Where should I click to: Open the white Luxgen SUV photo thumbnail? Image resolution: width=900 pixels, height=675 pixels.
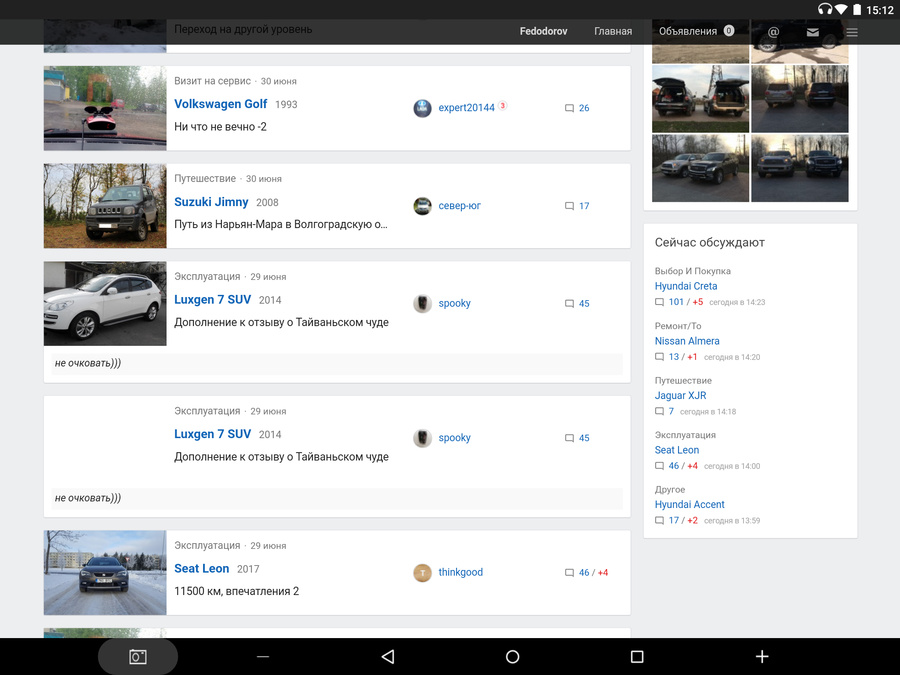105,304
